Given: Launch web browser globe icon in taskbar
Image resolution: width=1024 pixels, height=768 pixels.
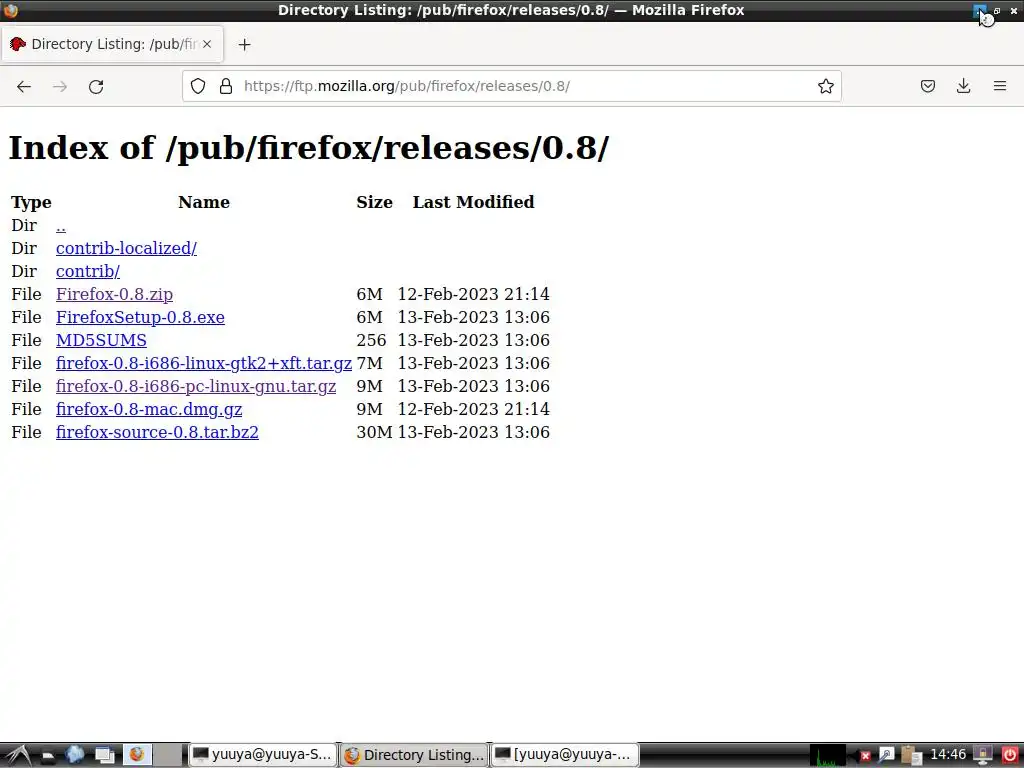Looking at the screenshot, I should [75, 755].
